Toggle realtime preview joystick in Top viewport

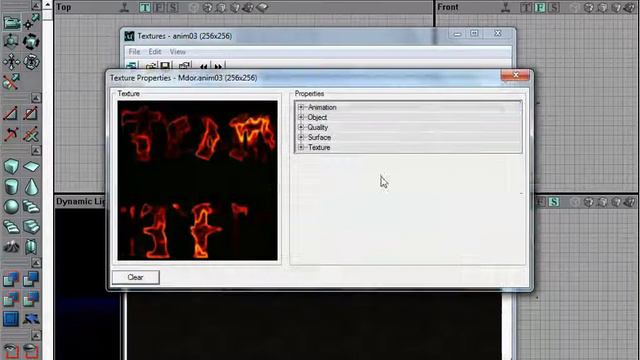(125, 7)
